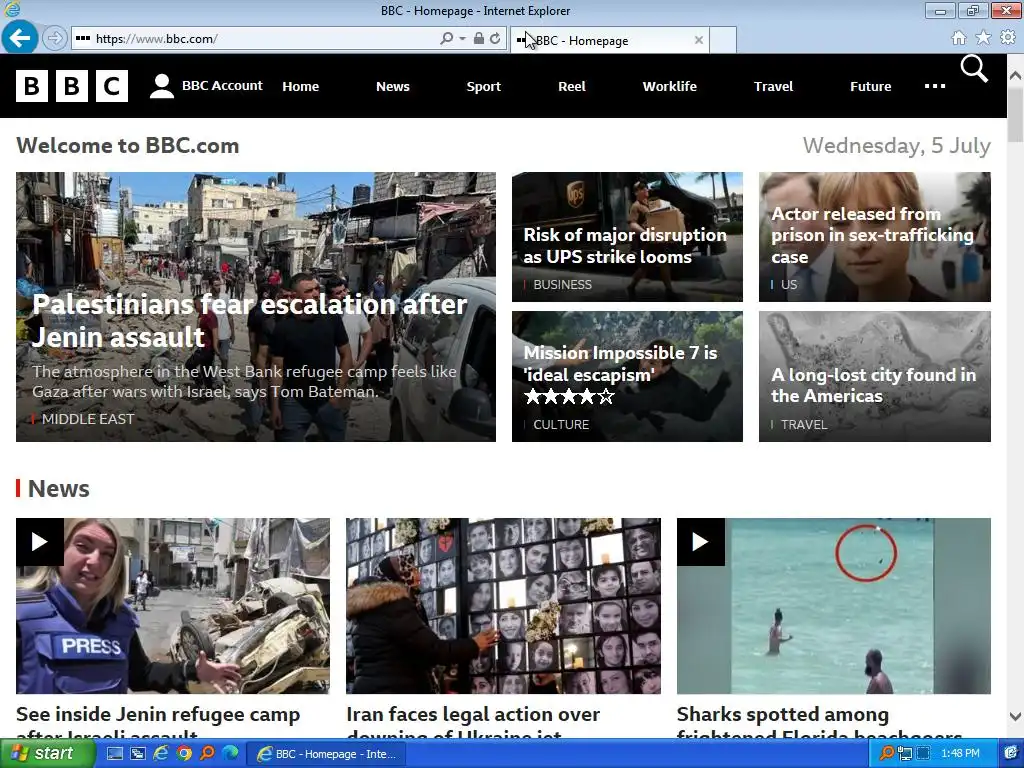Click the scrollbar up arrow

click(1016, 75)
